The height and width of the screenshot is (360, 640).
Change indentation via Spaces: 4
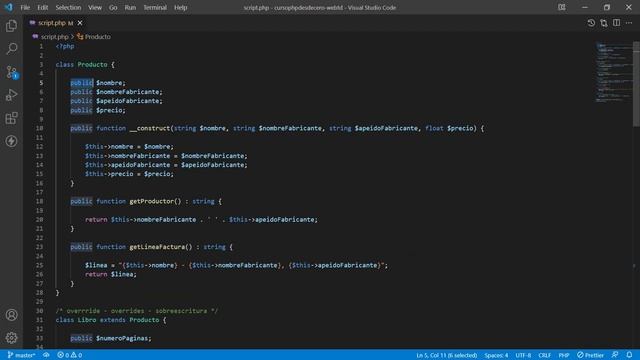[x=496, y=355]
